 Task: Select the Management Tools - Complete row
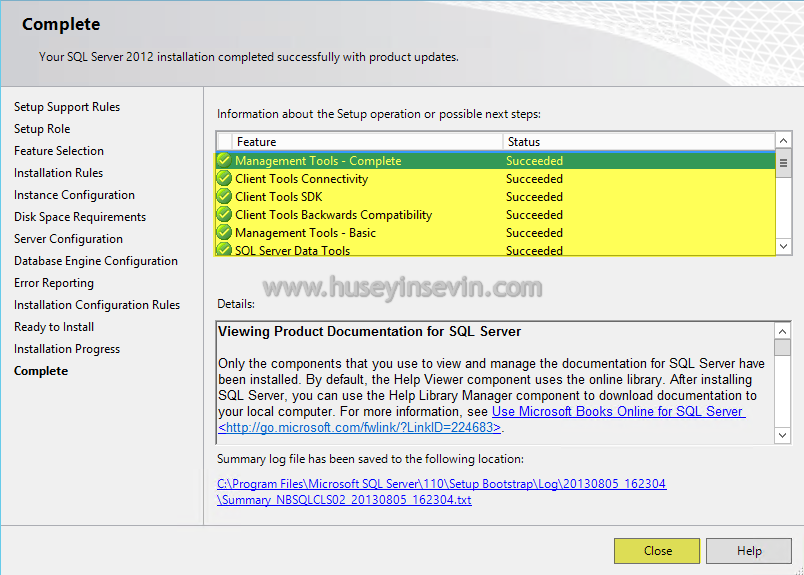coord(495,161)
